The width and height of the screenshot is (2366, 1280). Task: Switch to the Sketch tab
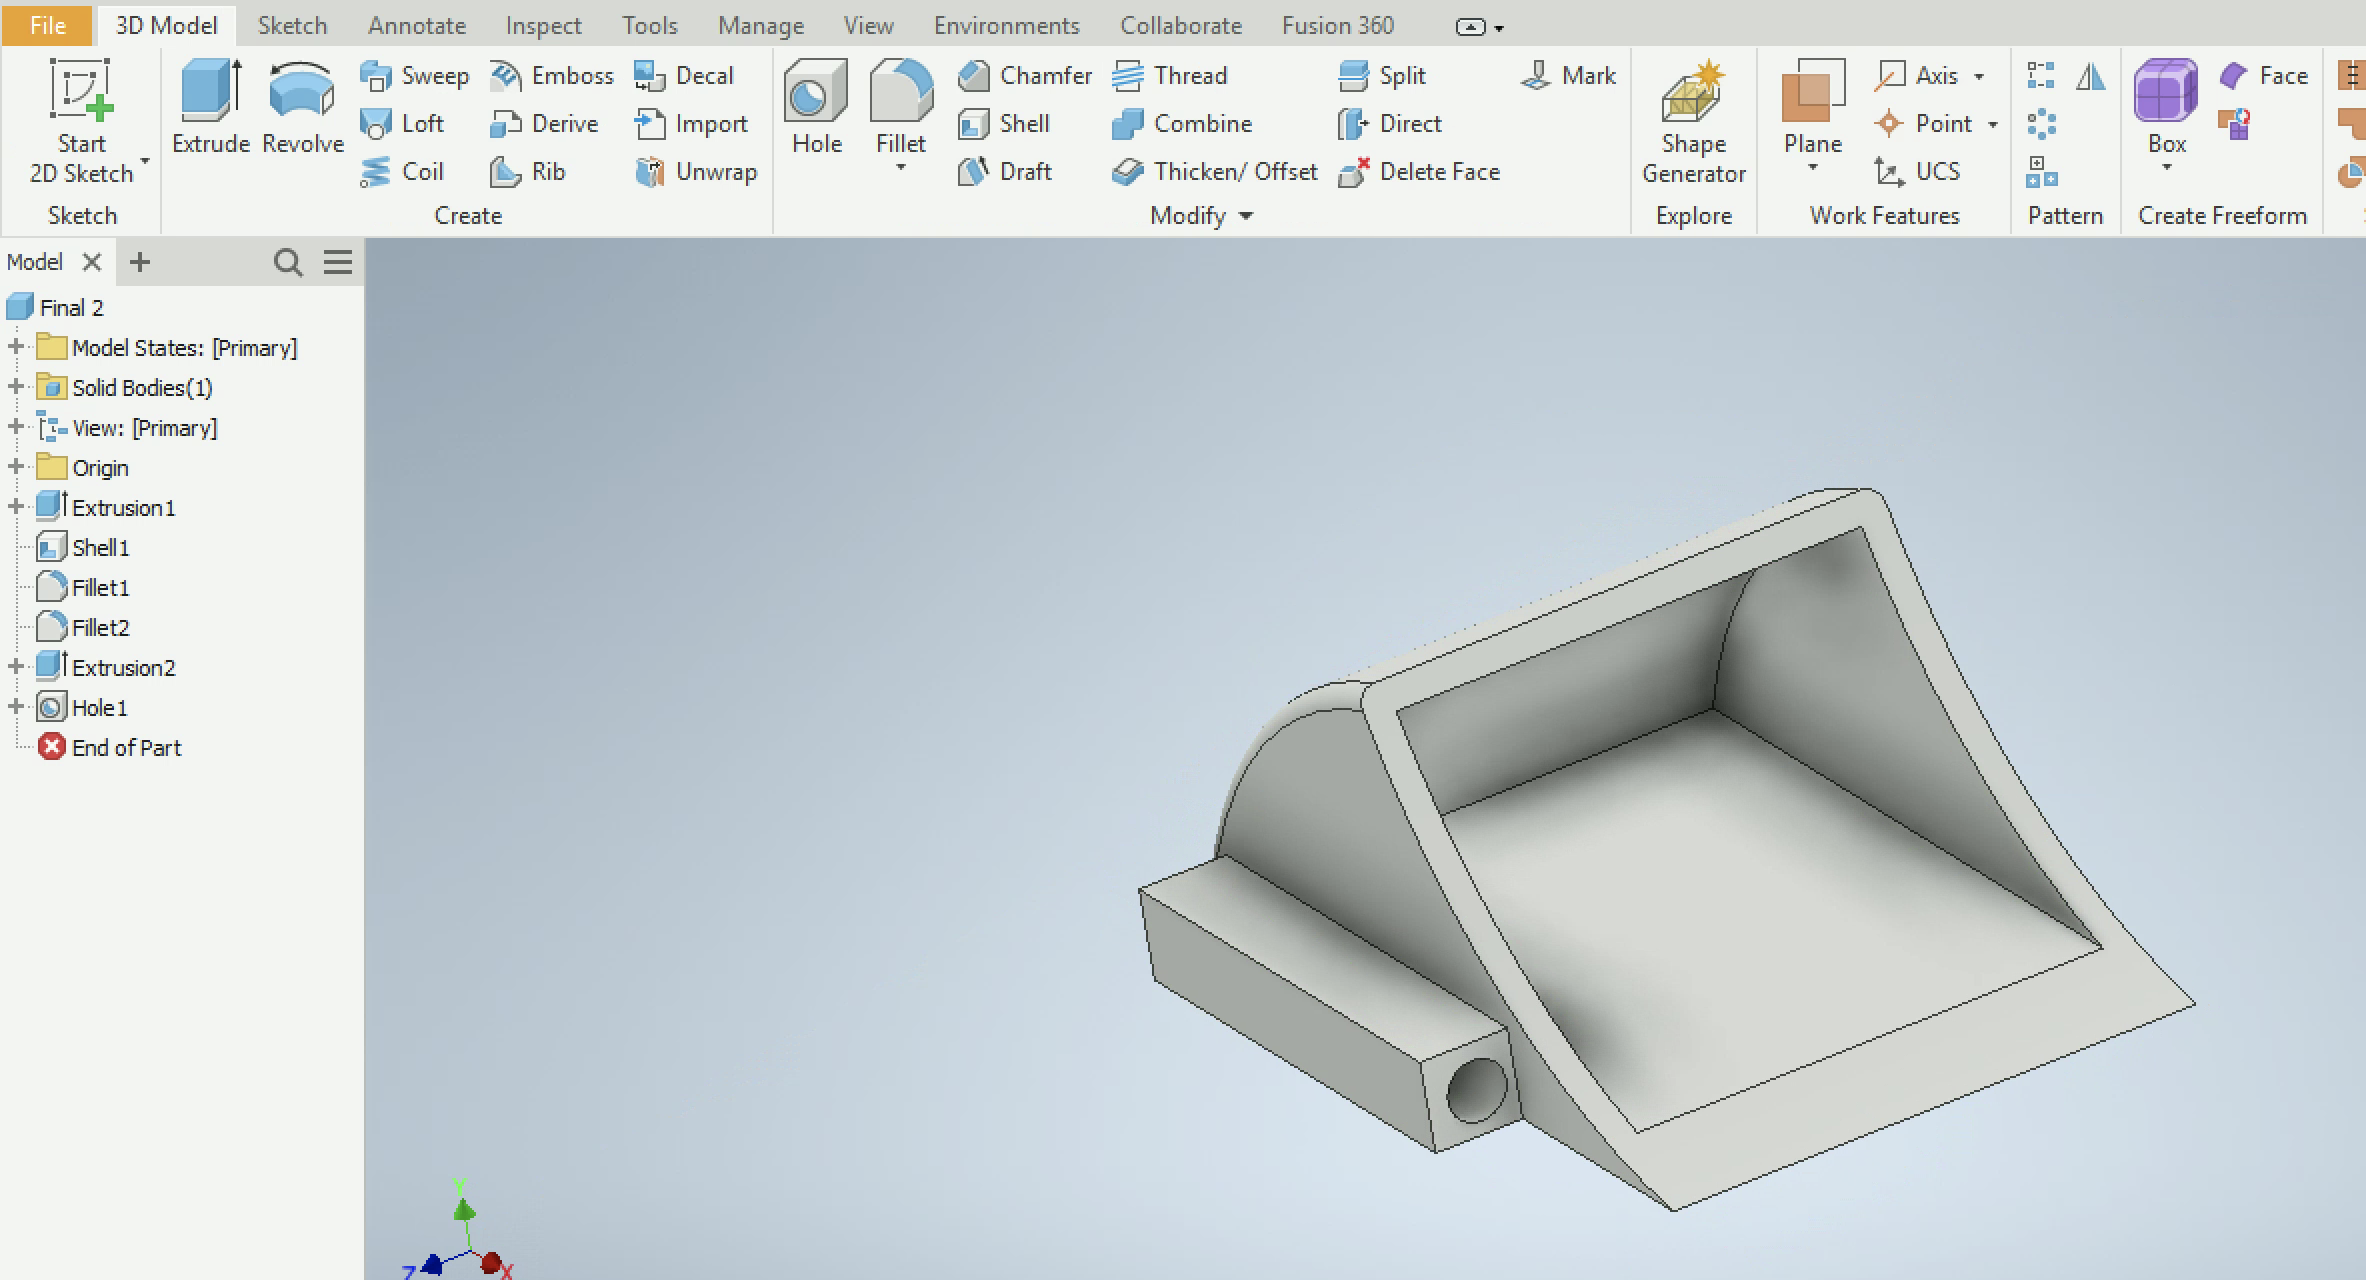pos(291,25)
